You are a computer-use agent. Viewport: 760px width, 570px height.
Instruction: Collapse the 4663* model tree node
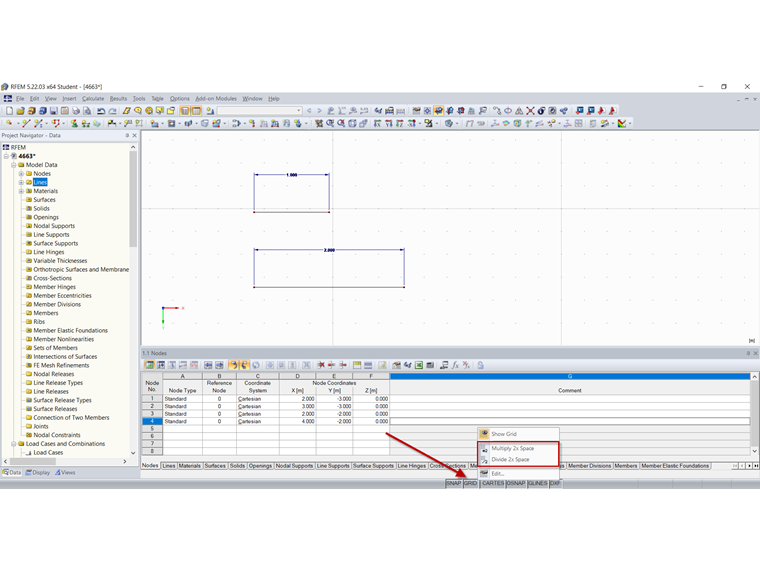tap(6, 156)
